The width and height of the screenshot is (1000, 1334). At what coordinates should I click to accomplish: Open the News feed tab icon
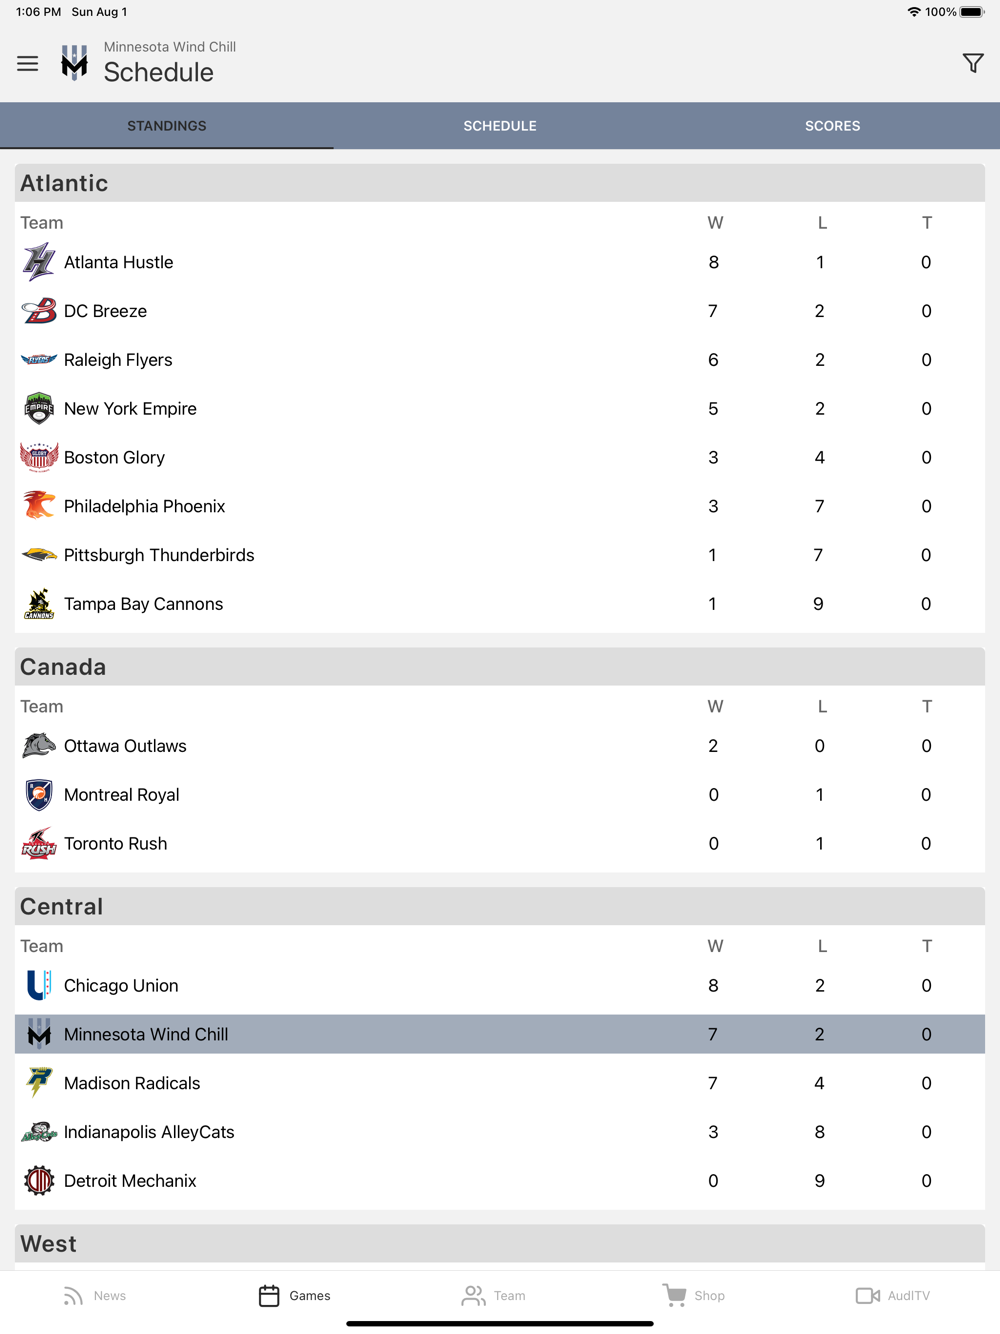point(73,1296)
